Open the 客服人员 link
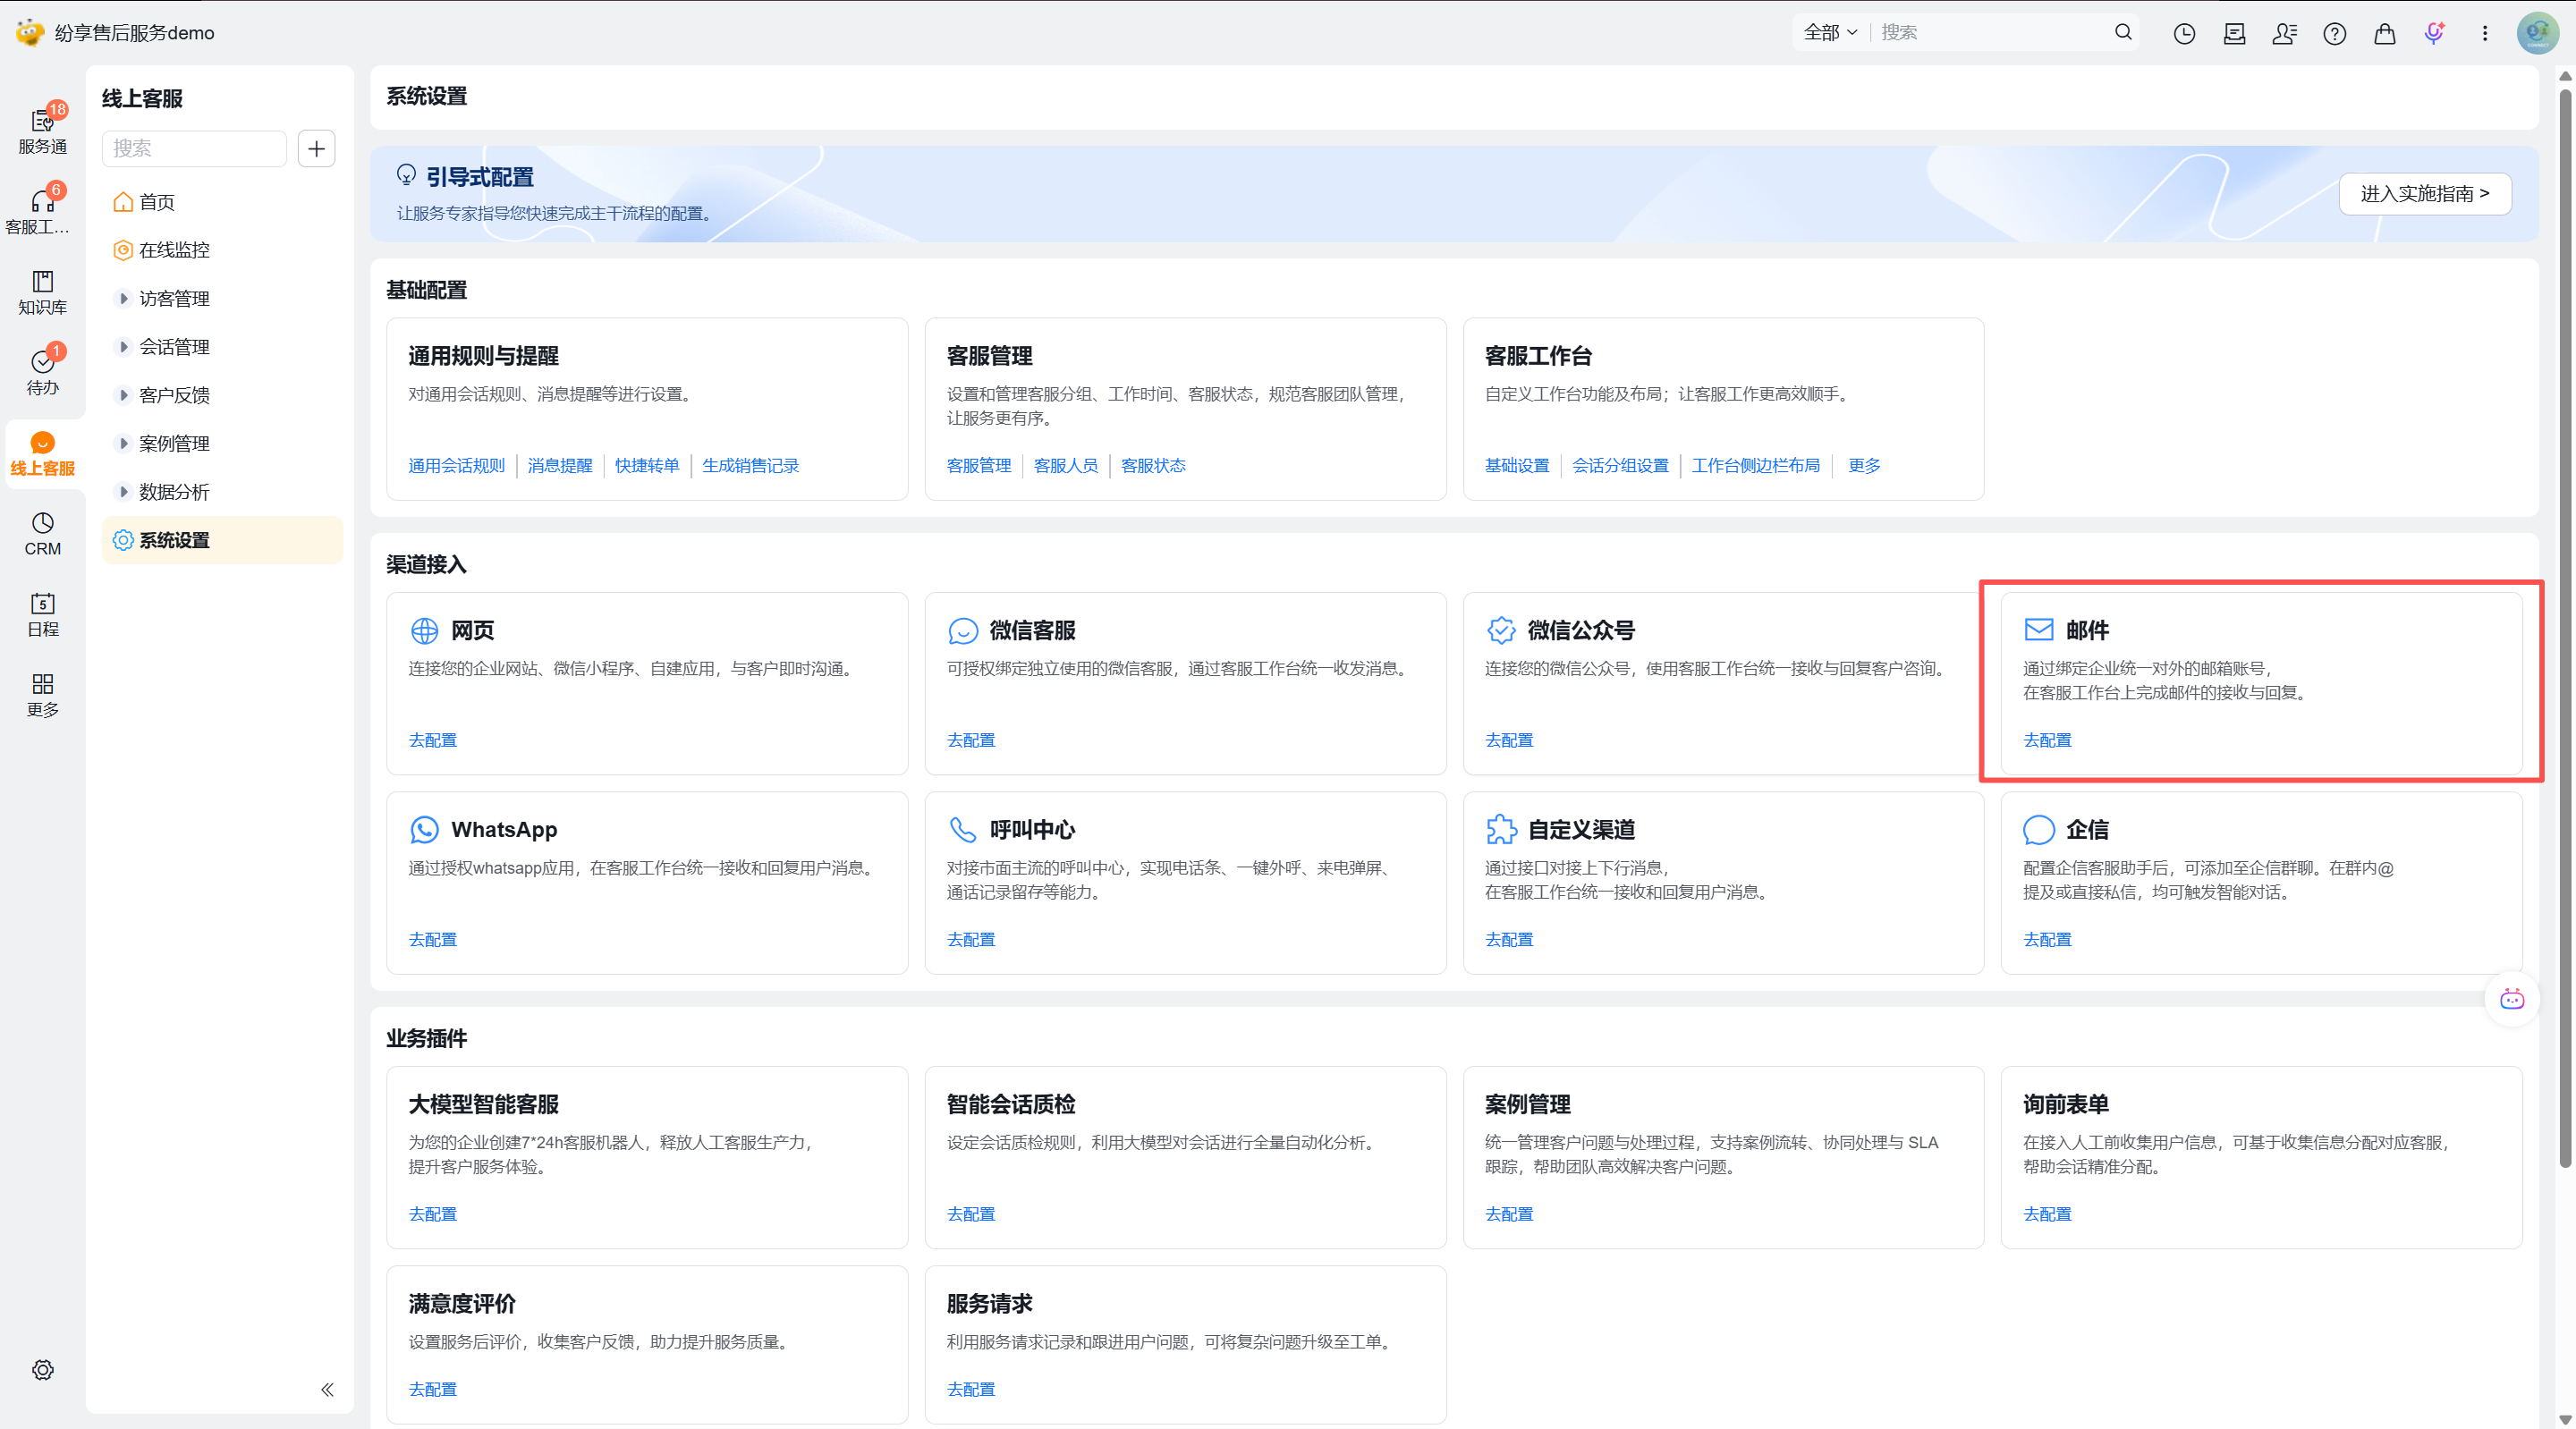This screenshot has width=2576, height=1429. 1065,465
